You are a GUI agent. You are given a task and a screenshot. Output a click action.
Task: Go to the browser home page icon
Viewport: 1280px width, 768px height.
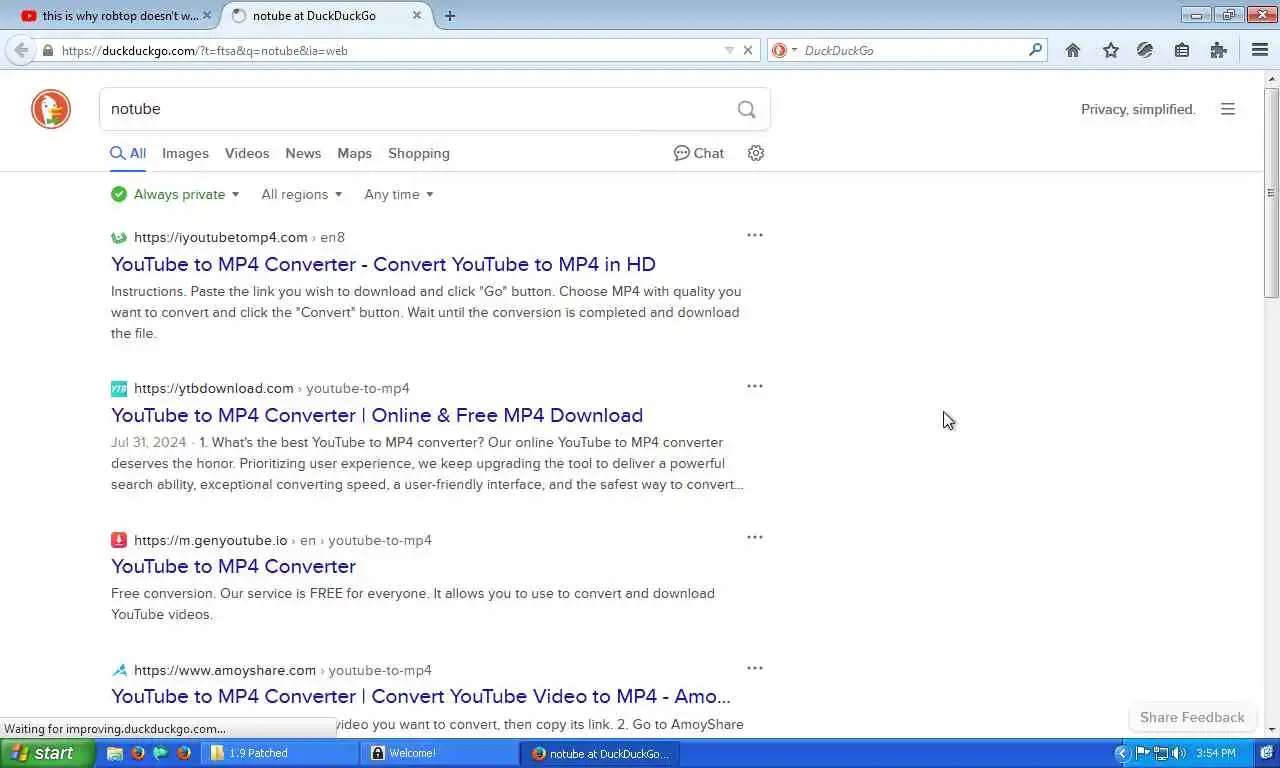pos(1073,50)
